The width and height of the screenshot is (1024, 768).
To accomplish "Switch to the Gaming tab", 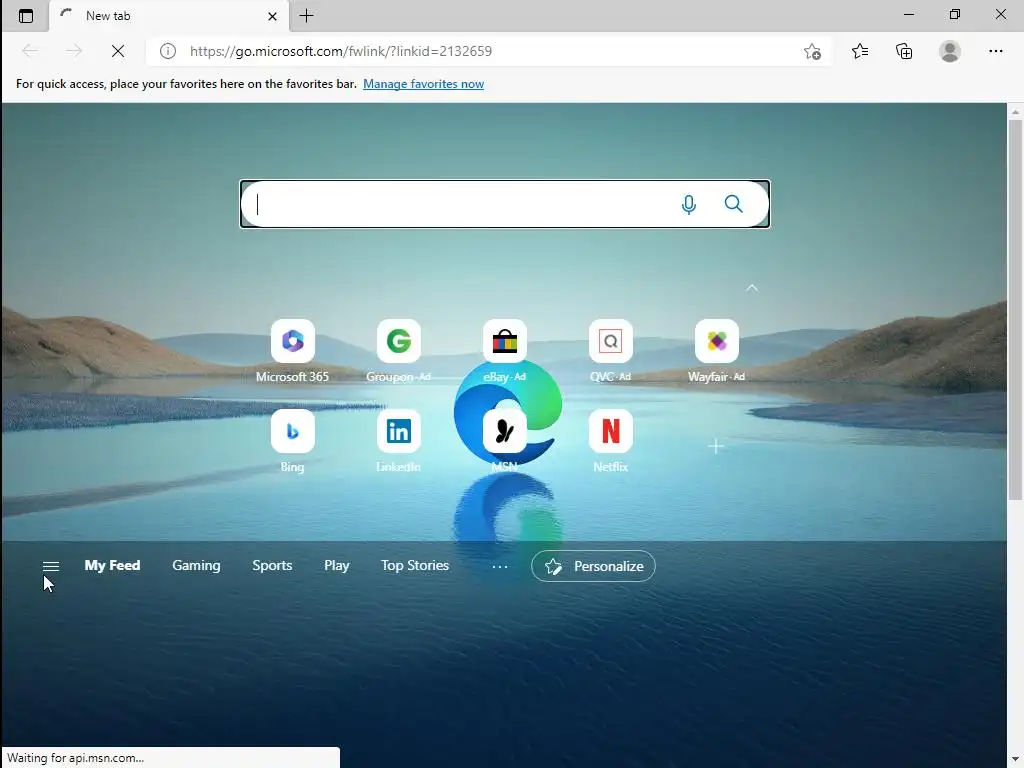I will click(x=196, y=566).
